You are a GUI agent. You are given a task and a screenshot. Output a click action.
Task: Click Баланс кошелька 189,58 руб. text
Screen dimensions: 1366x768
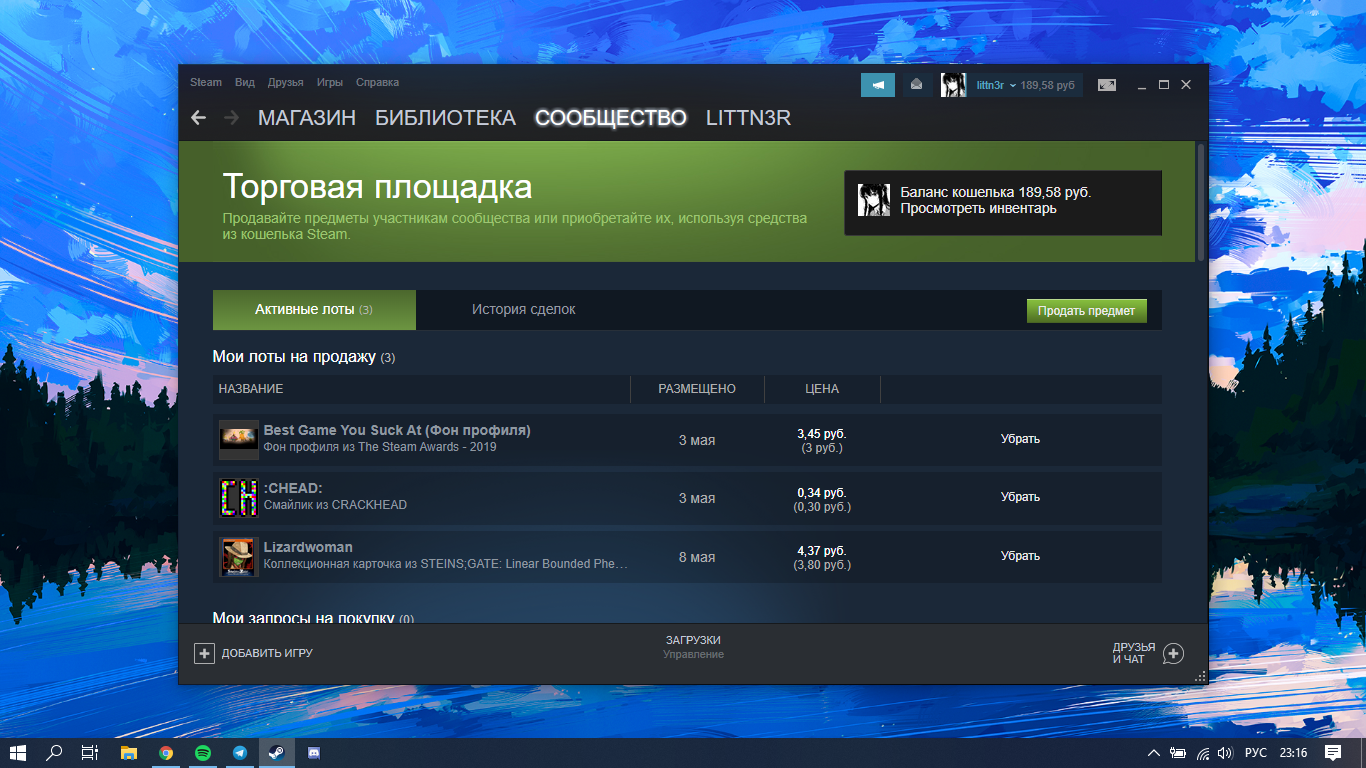click(995, 192)
